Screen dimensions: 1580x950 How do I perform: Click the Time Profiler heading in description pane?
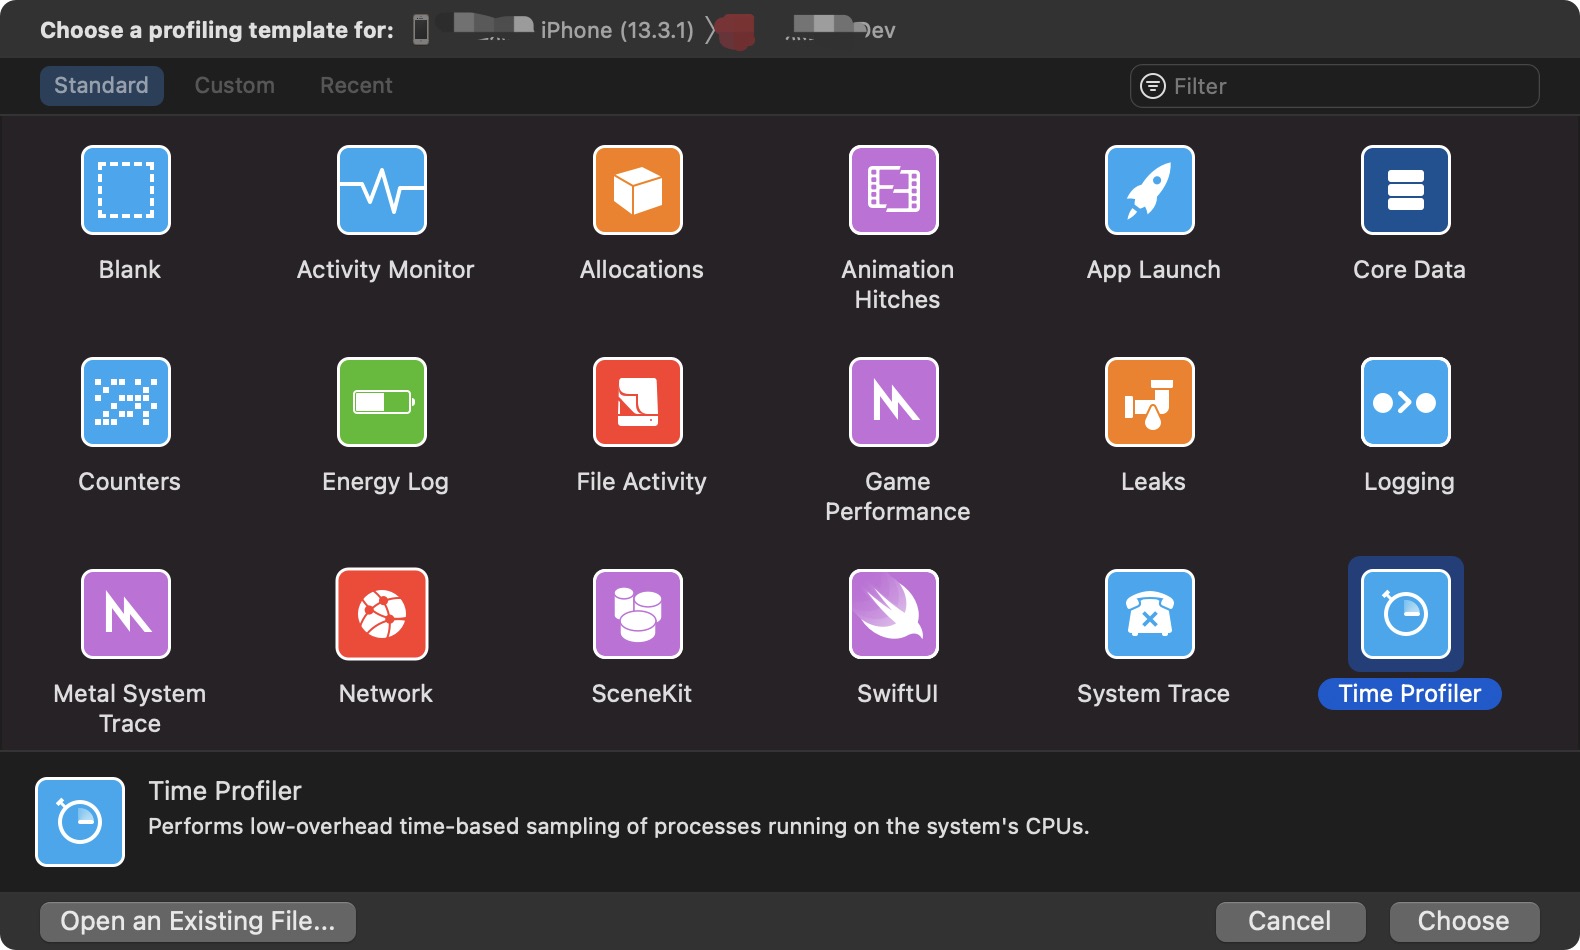225,791
